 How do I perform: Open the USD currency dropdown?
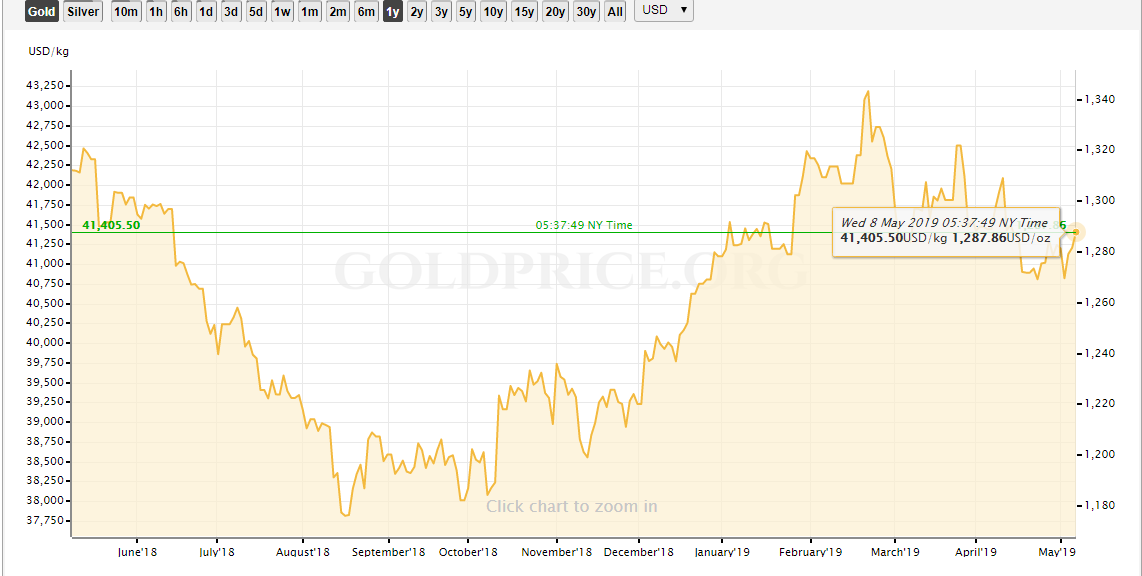click(x=663, y=11)
